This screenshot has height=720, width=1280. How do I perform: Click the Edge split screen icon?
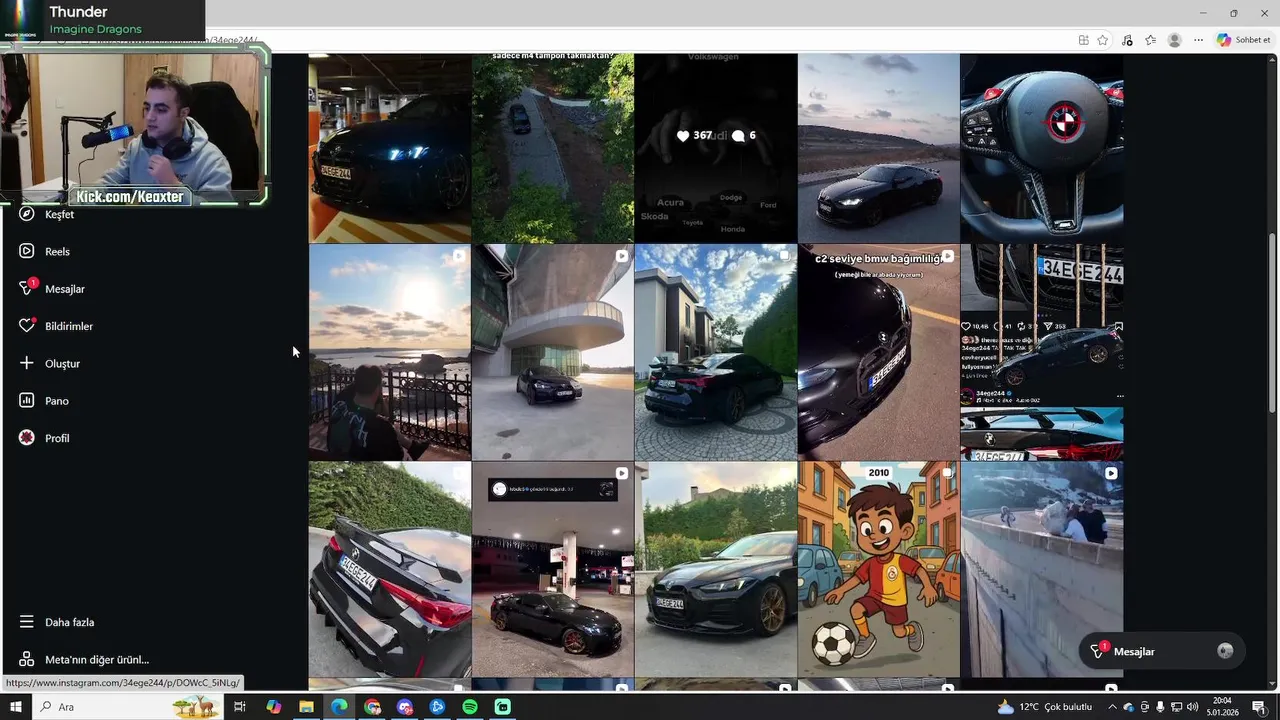pos(1084,40)
